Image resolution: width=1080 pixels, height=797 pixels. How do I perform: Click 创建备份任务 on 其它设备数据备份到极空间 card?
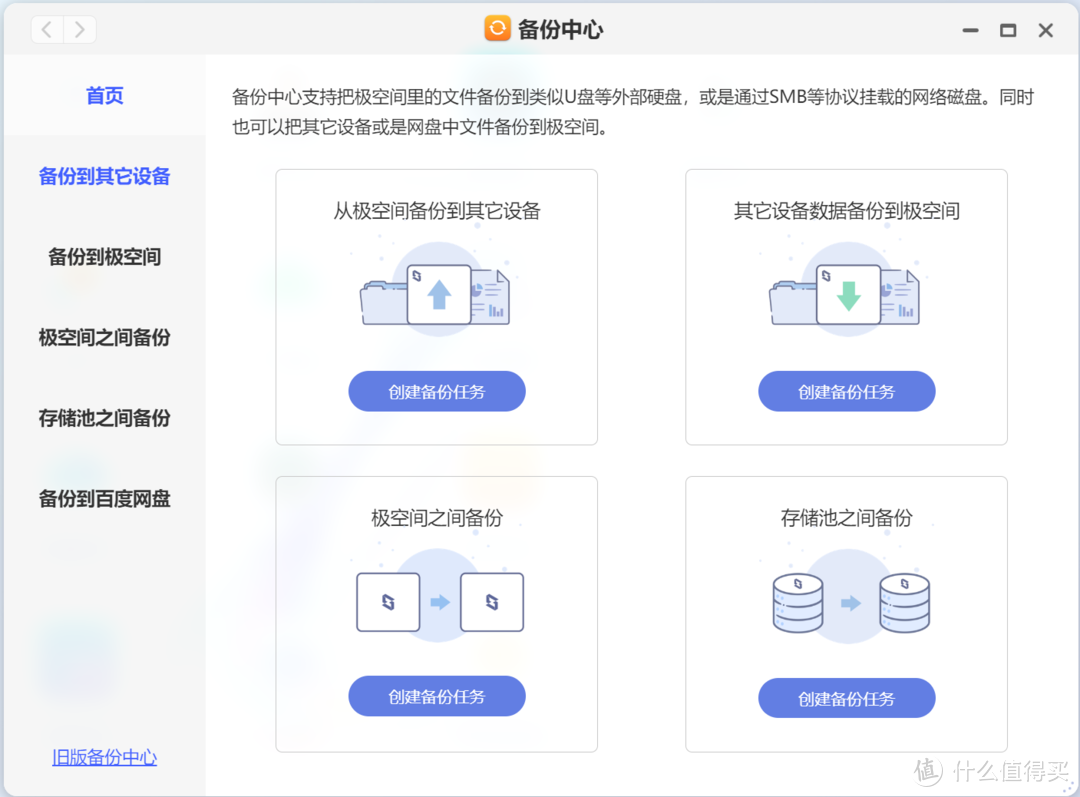click(x=846, y=391)
